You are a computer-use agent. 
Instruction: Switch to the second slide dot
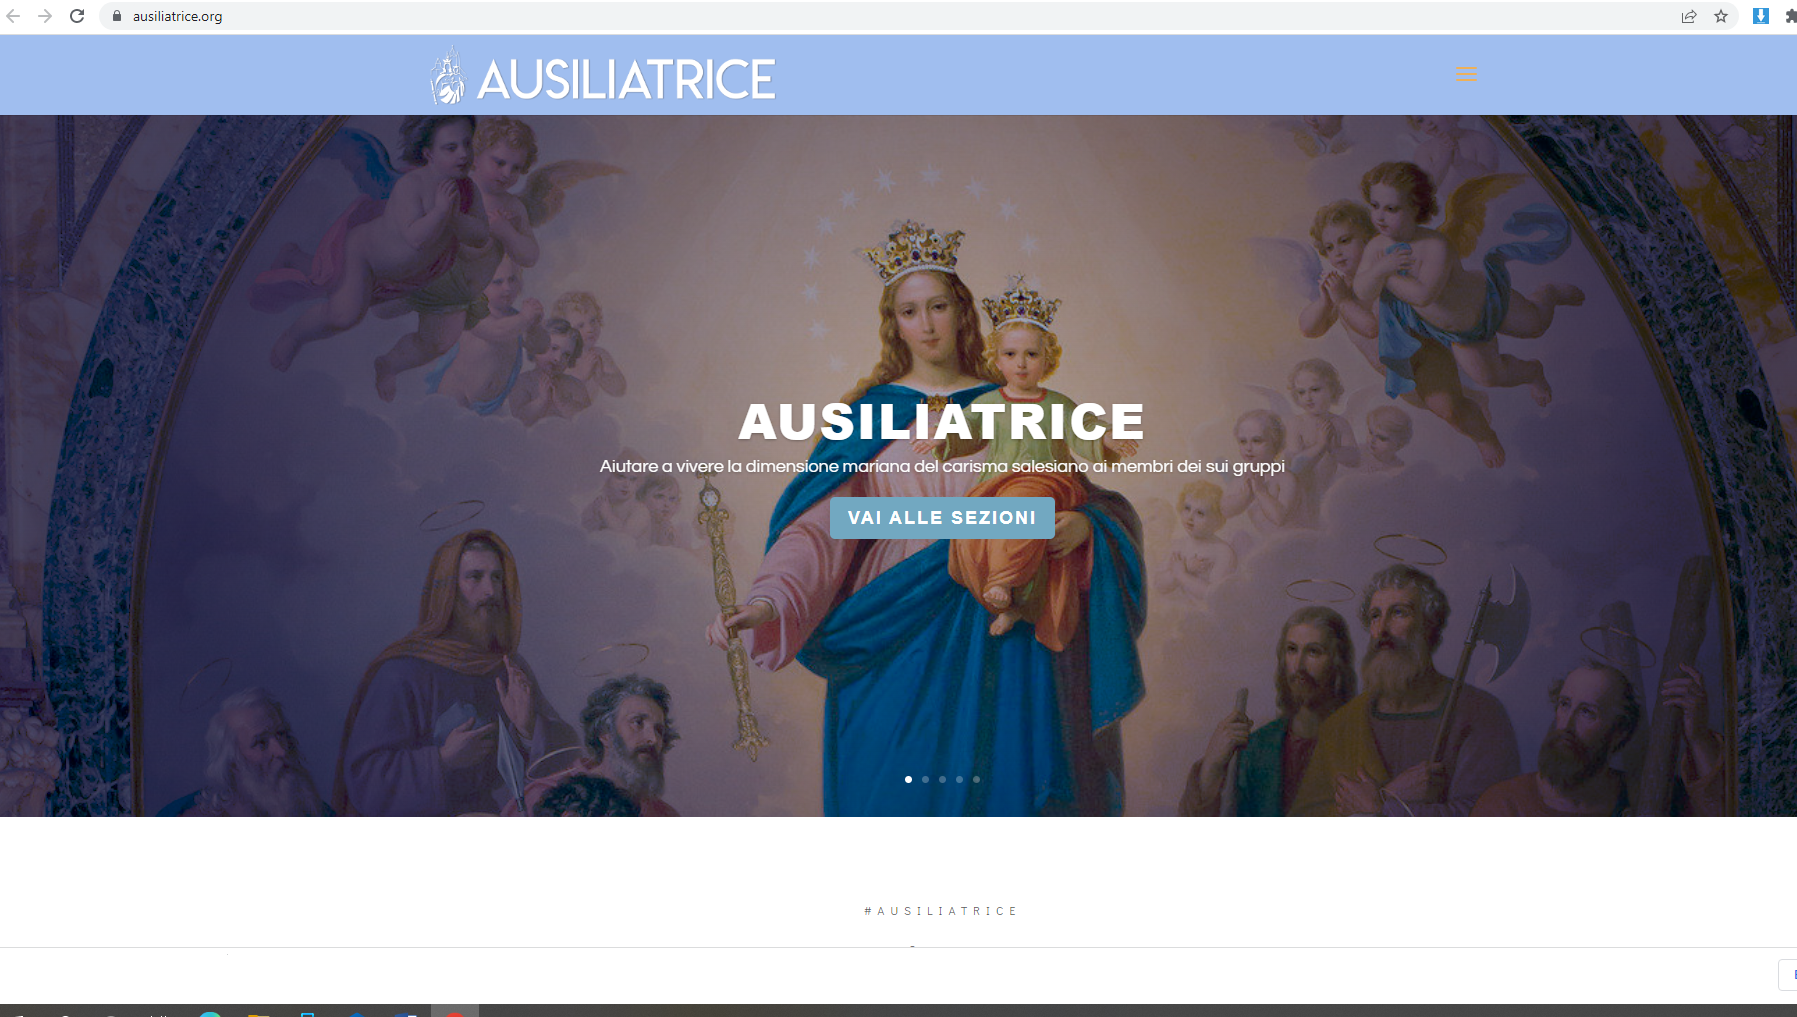click(925, 779)
